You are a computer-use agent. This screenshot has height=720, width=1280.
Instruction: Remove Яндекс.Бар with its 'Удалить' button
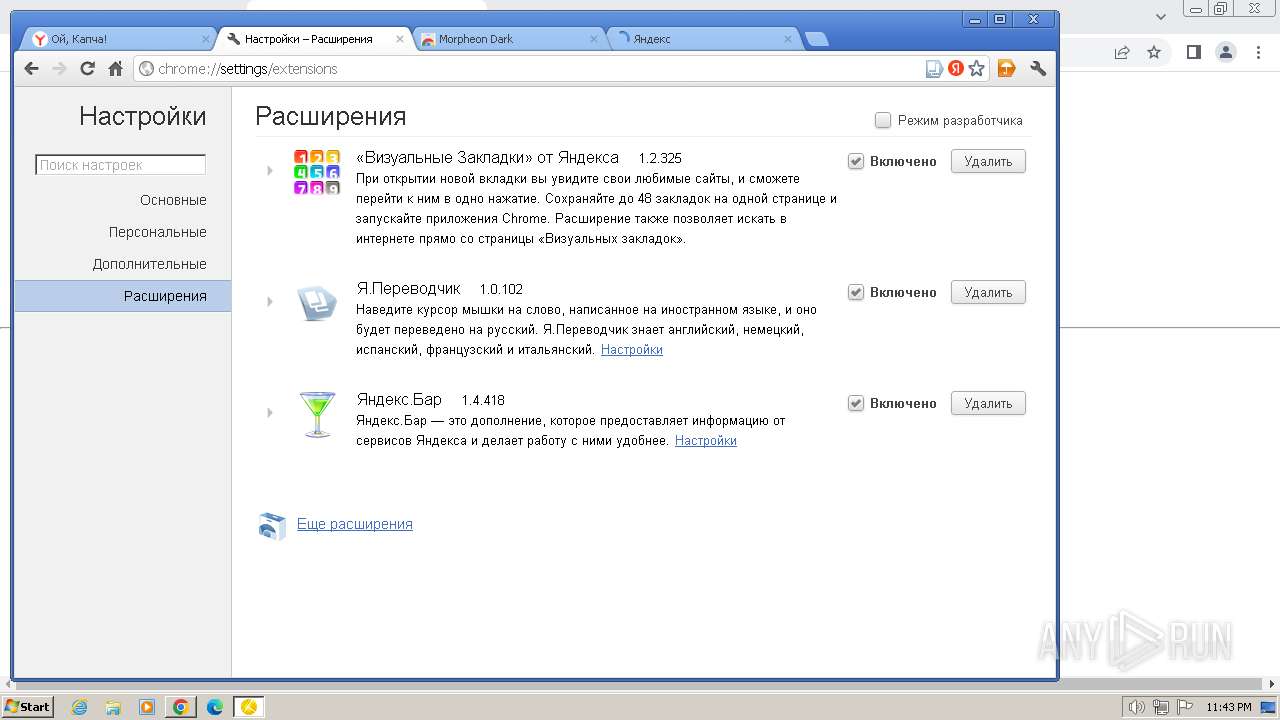click(988, 403)
